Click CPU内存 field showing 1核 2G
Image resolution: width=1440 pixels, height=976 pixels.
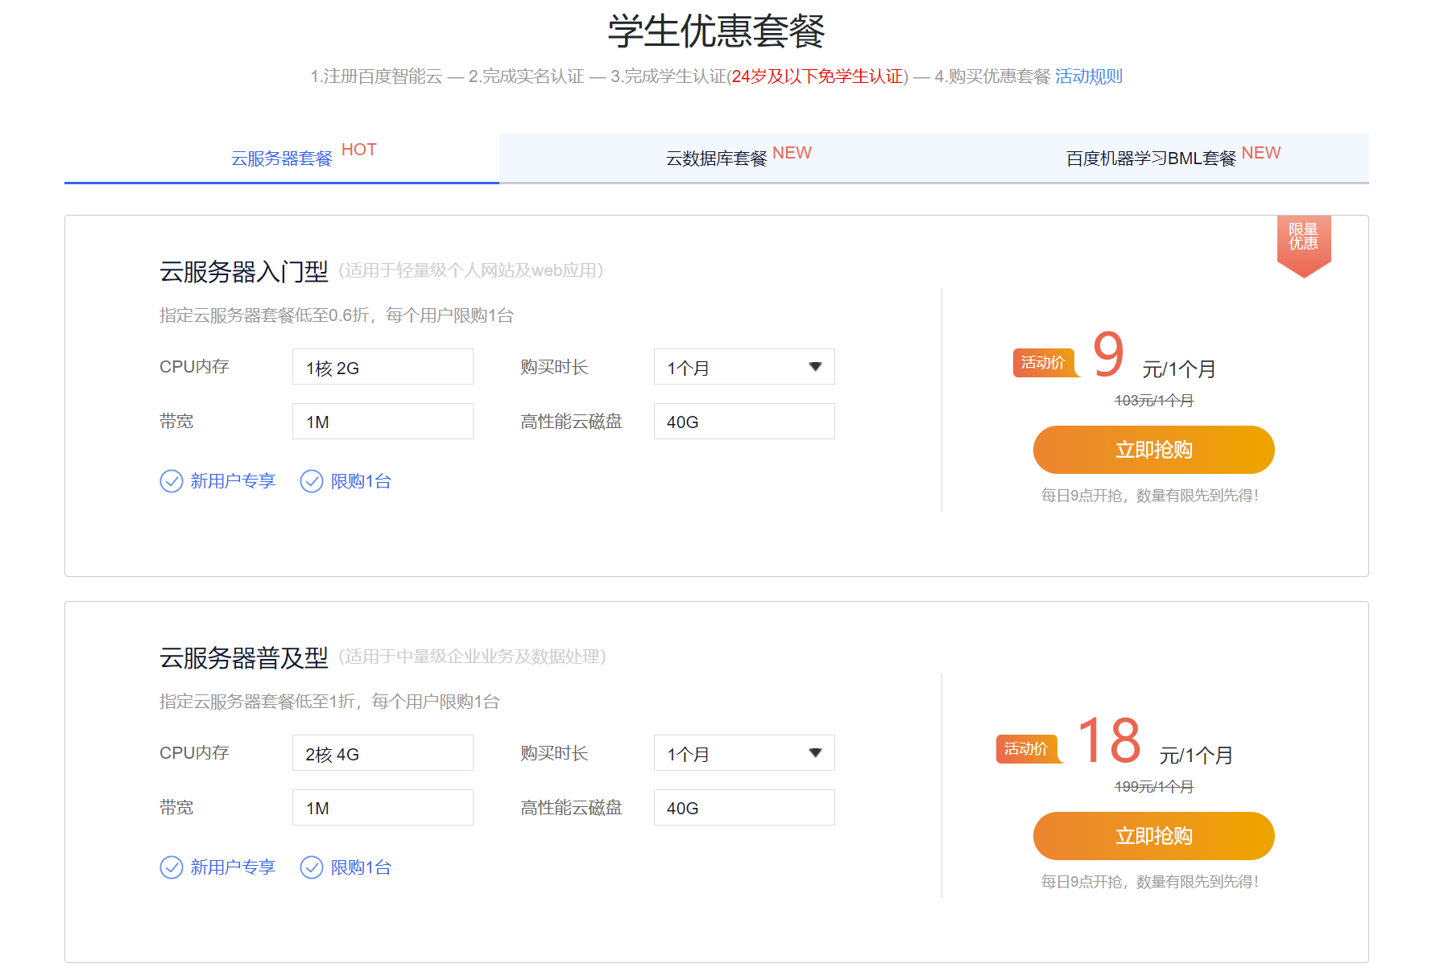(382, 367)
